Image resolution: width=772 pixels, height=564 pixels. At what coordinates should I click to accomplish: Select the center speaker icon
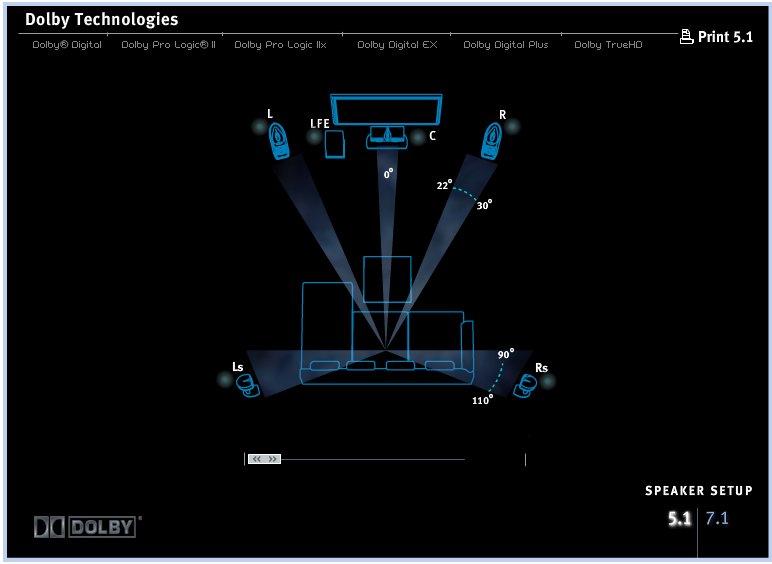click(x=387, y=137)
